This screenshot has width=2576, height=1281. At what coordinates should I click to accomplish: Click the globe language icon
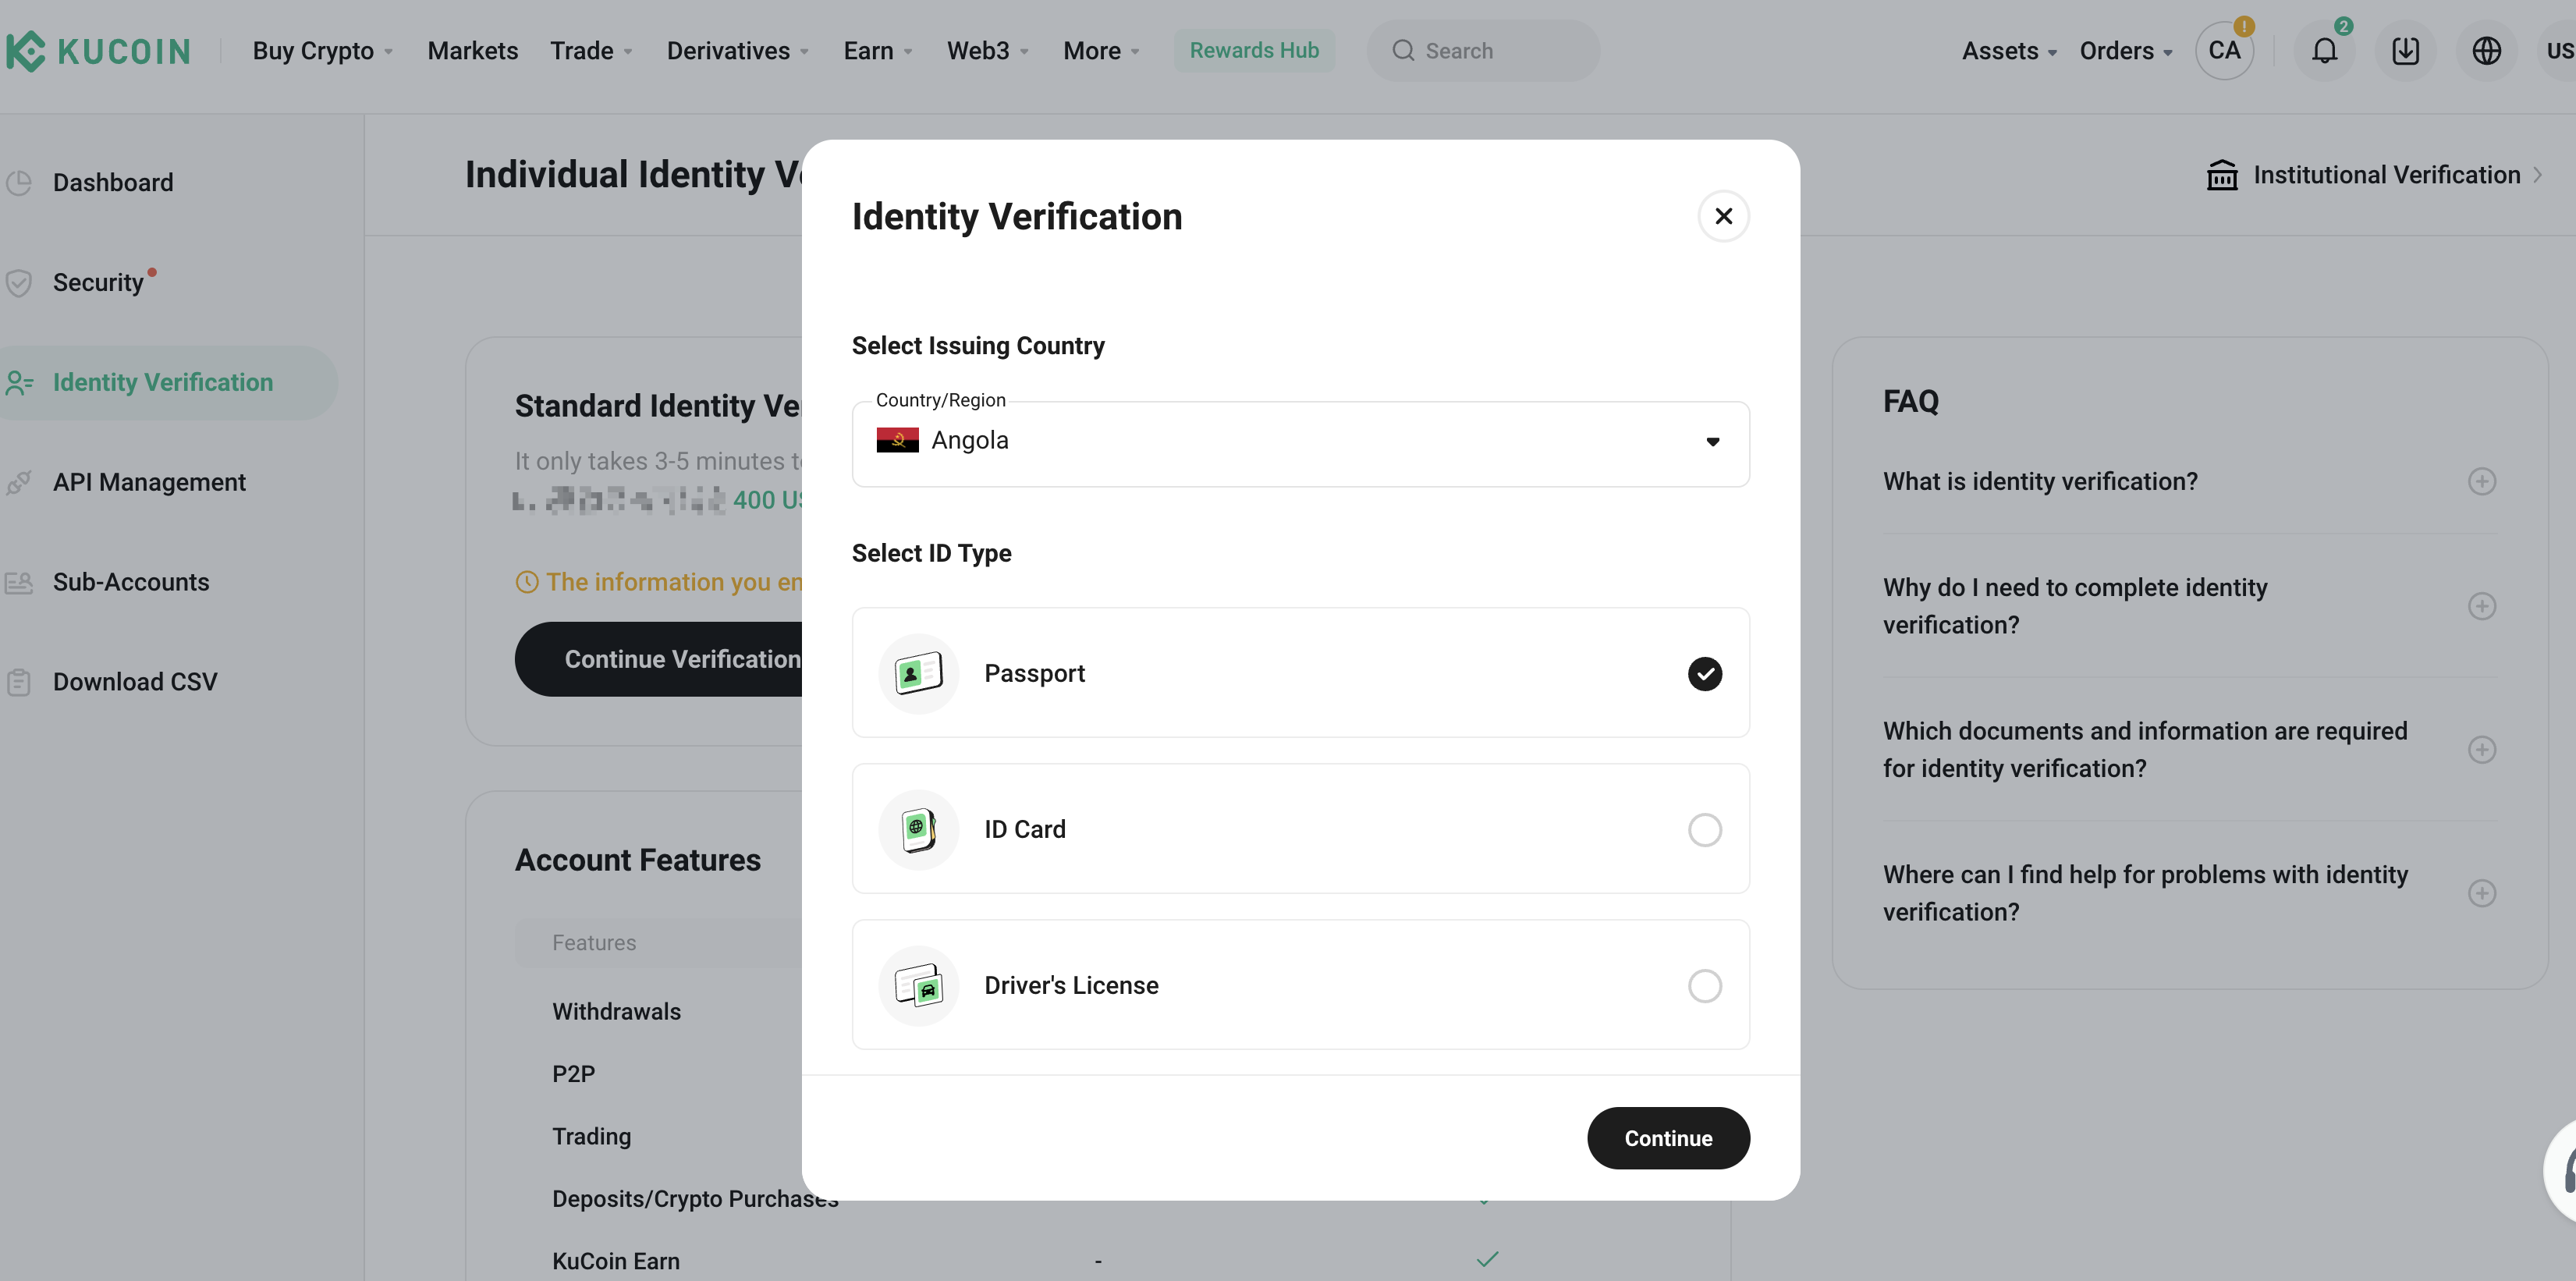tap(2486, 51)
